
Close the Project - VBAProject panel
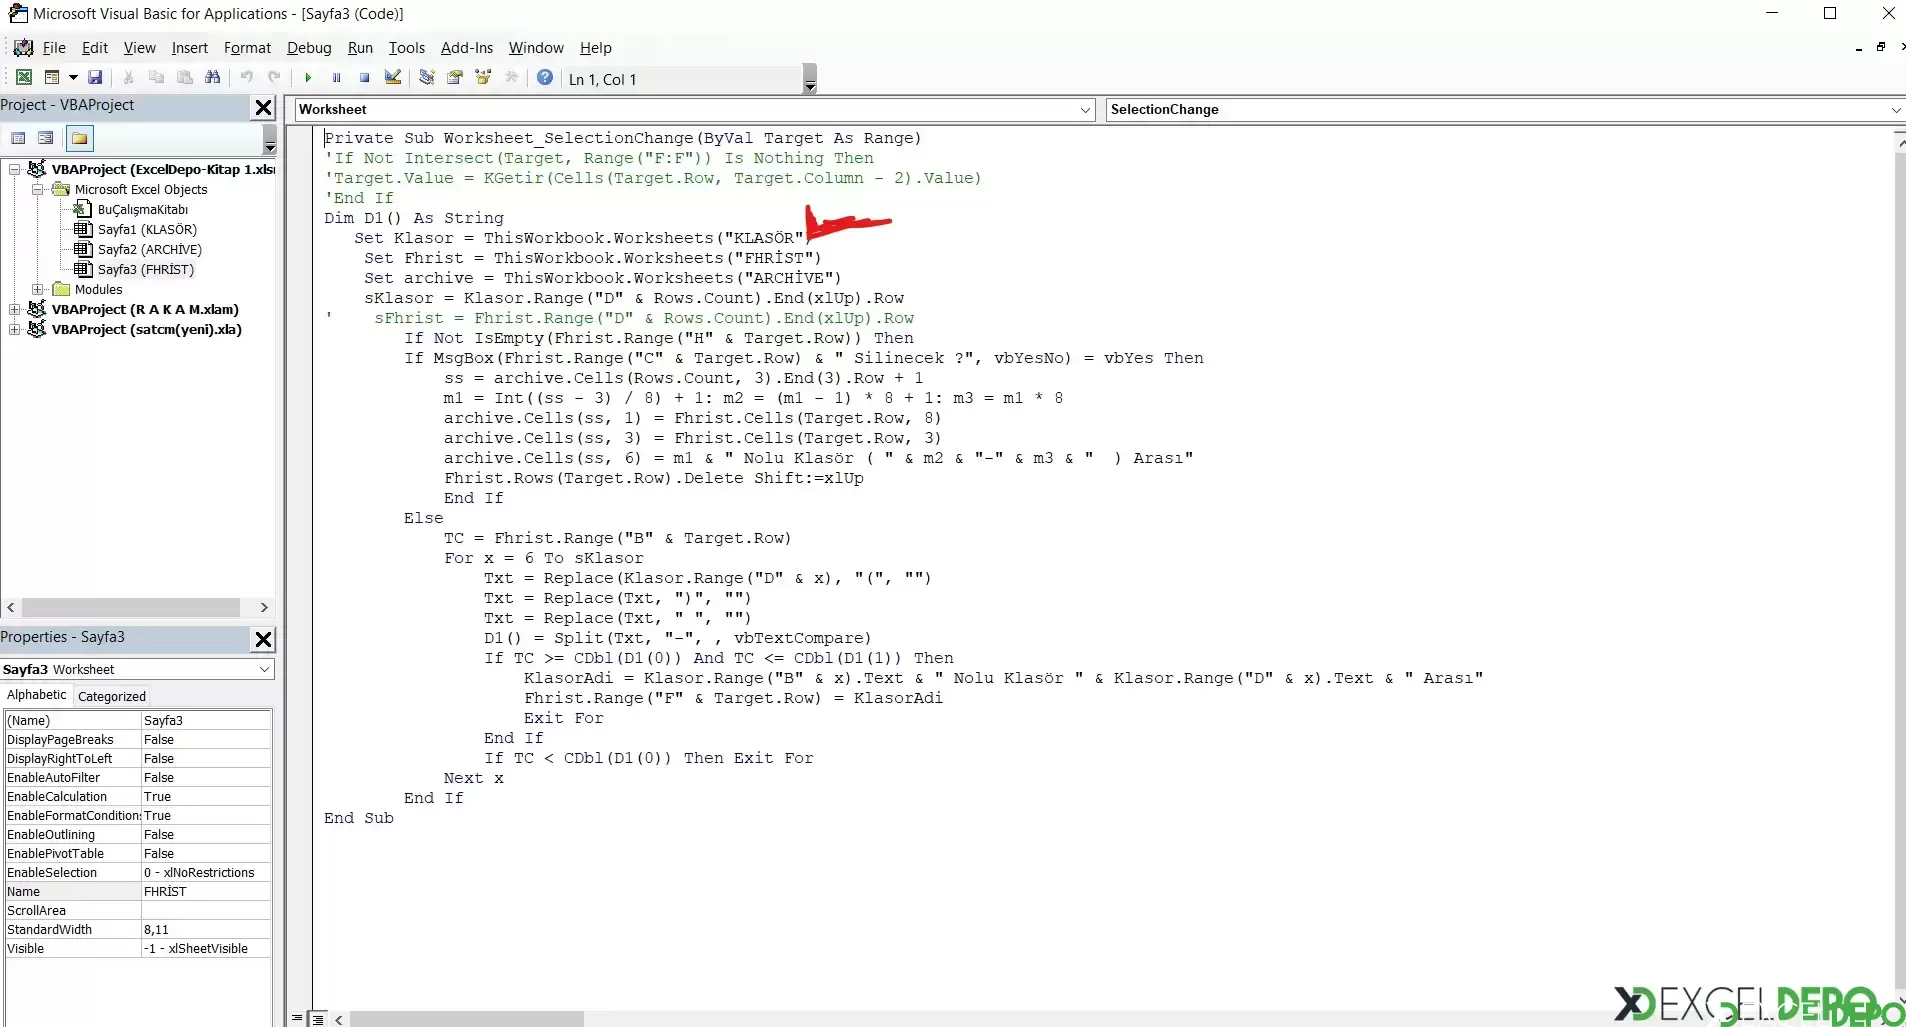click(263, 107)
